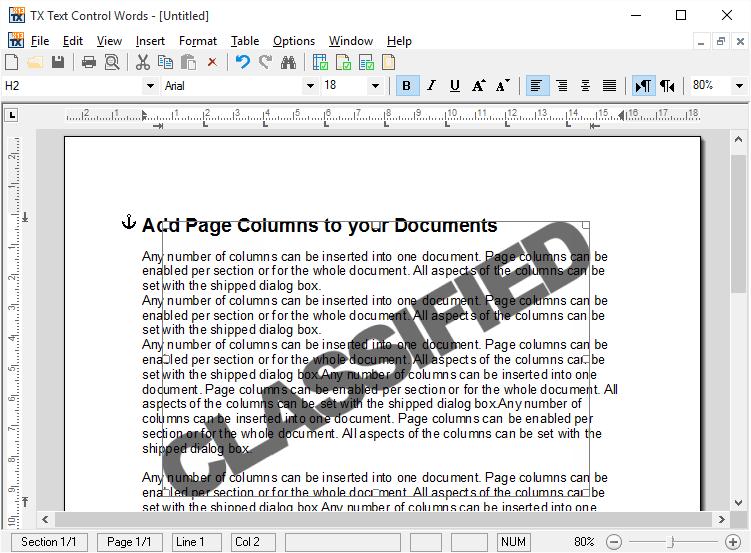Click the Col 2 status field
The image size is (751, 553).
coord(253,542)
